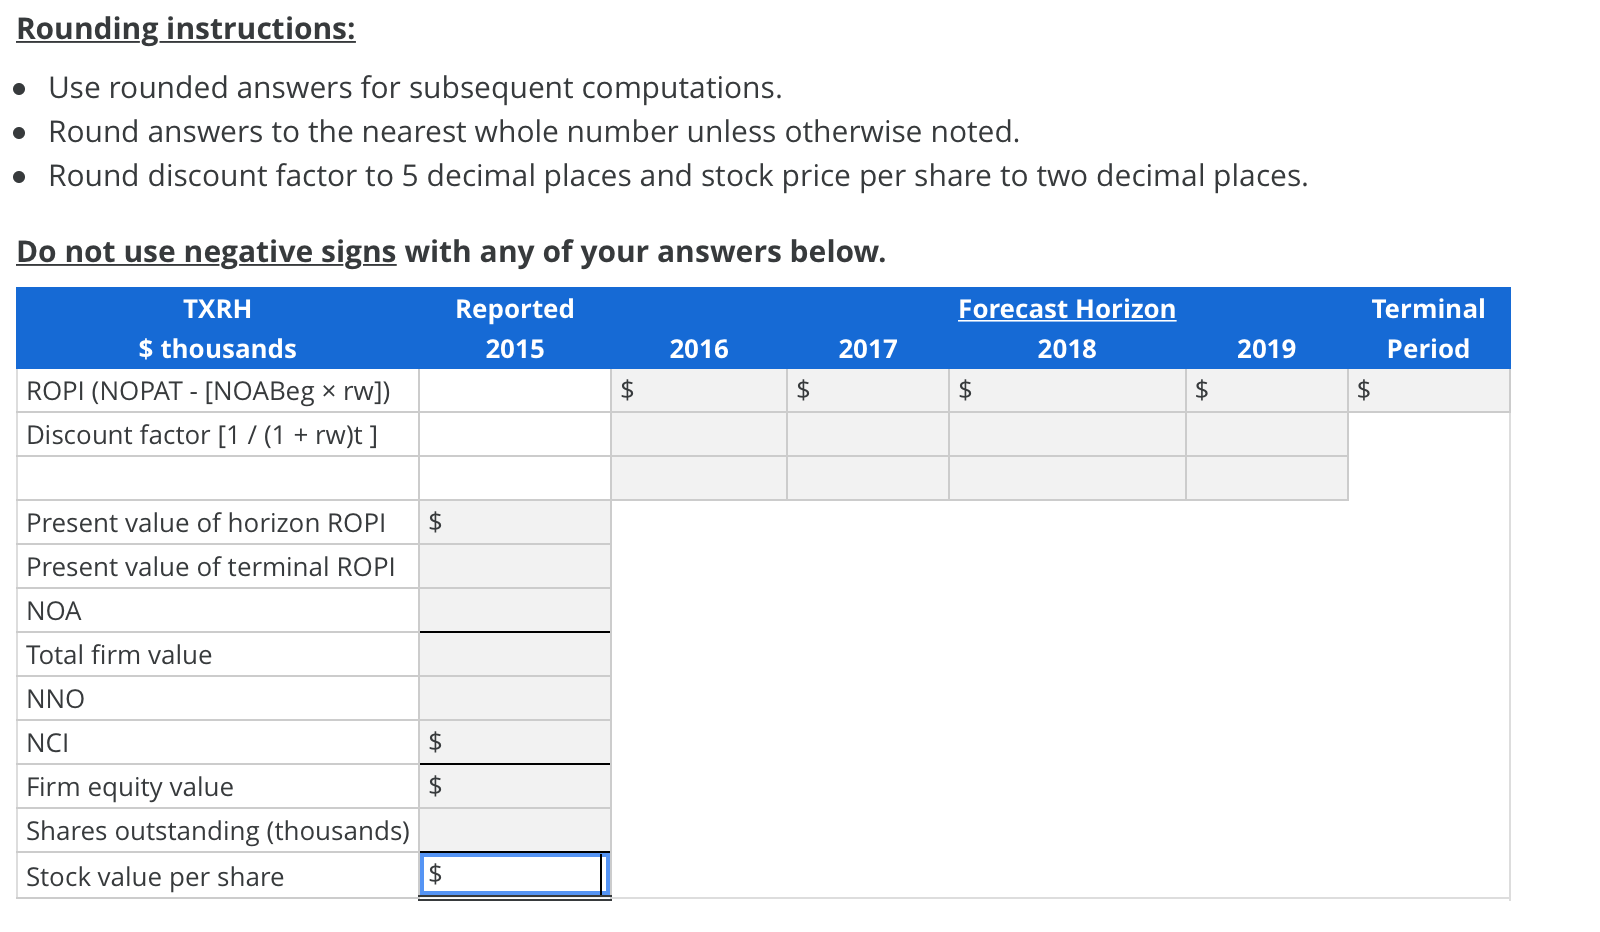
Task: Click the '2019' column header
Action: click(x=1267, y=349)
